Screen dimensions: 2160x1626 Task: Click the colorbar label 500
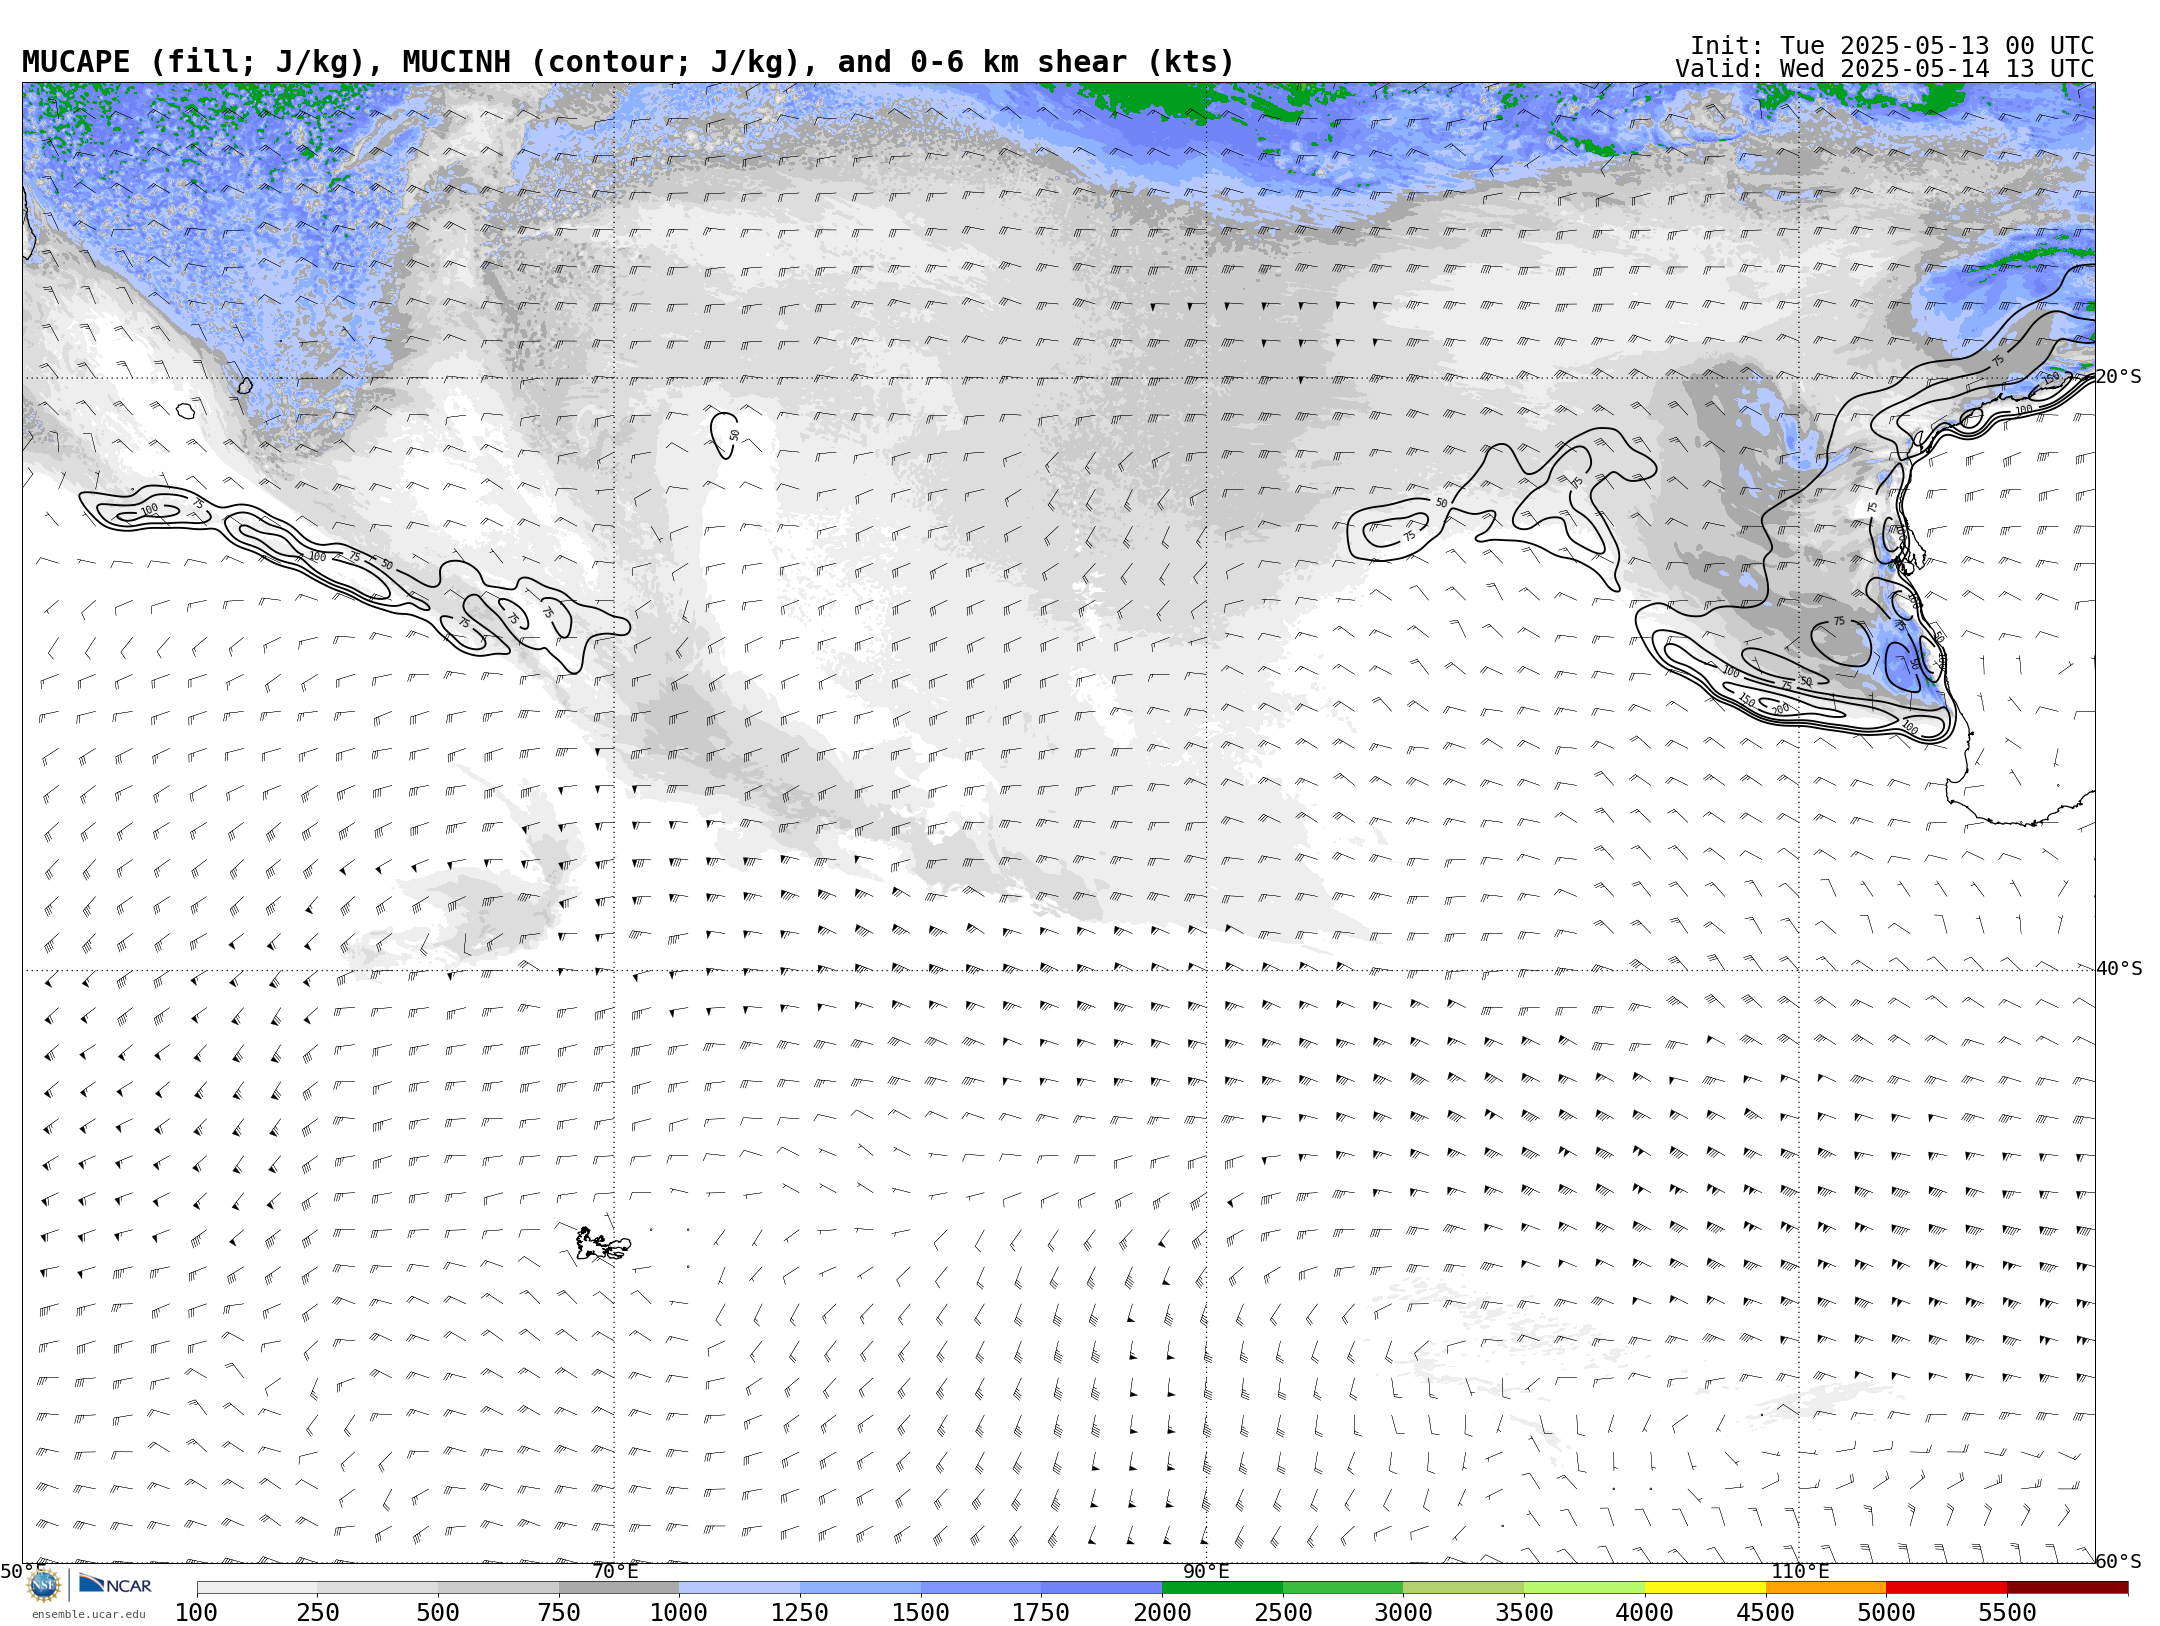(x=438, y=1613)
